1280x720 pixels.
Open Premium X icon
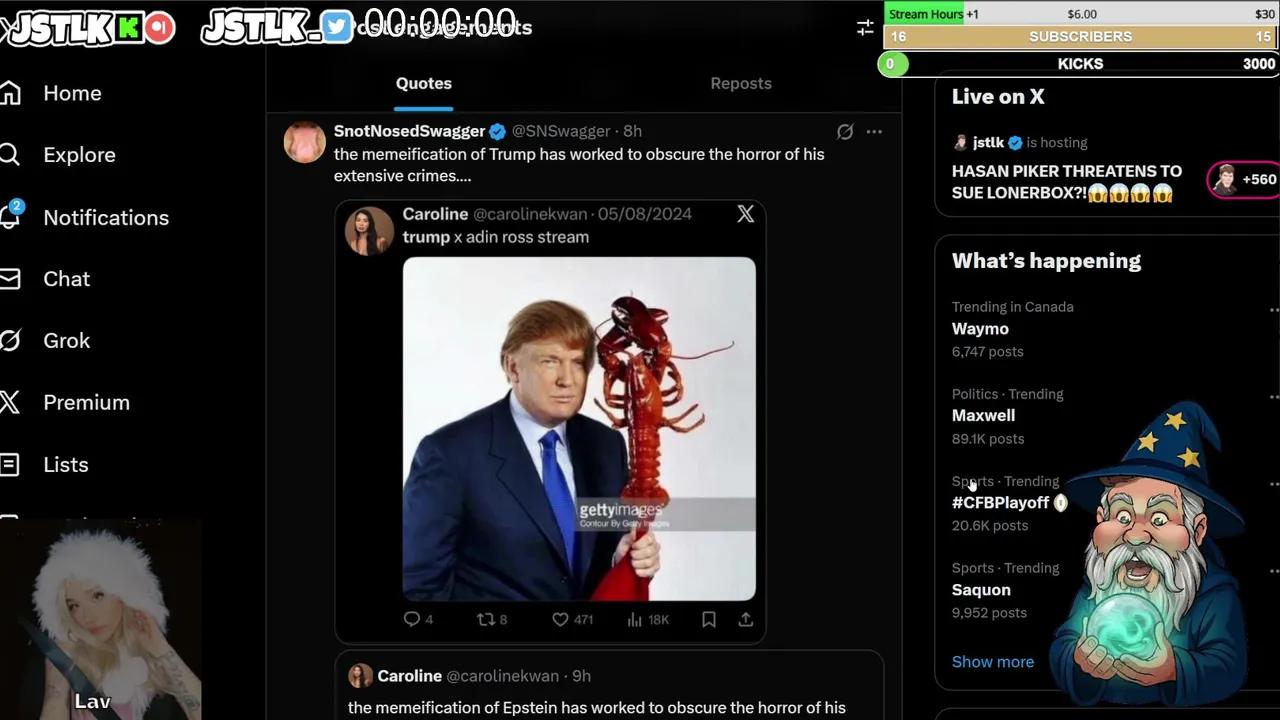tap(9, 403)
